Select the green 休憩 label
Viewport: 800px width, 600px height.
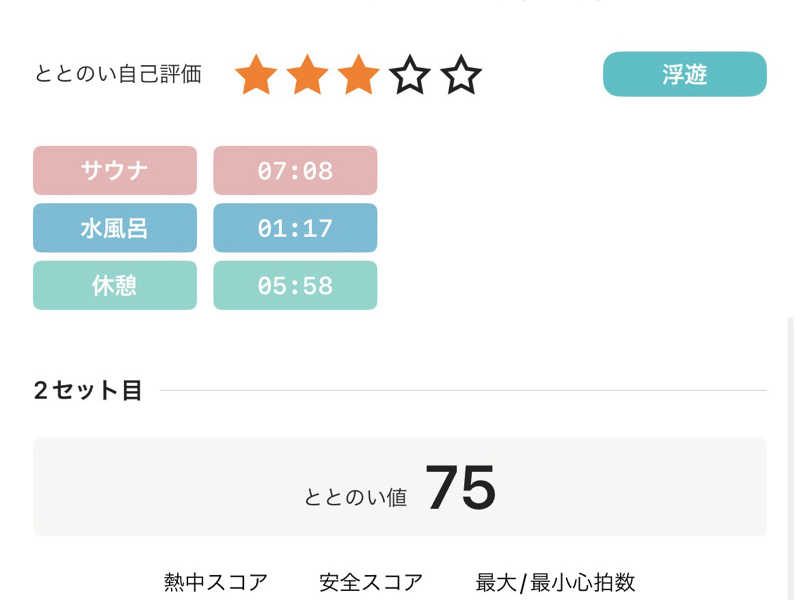point(115,285)
